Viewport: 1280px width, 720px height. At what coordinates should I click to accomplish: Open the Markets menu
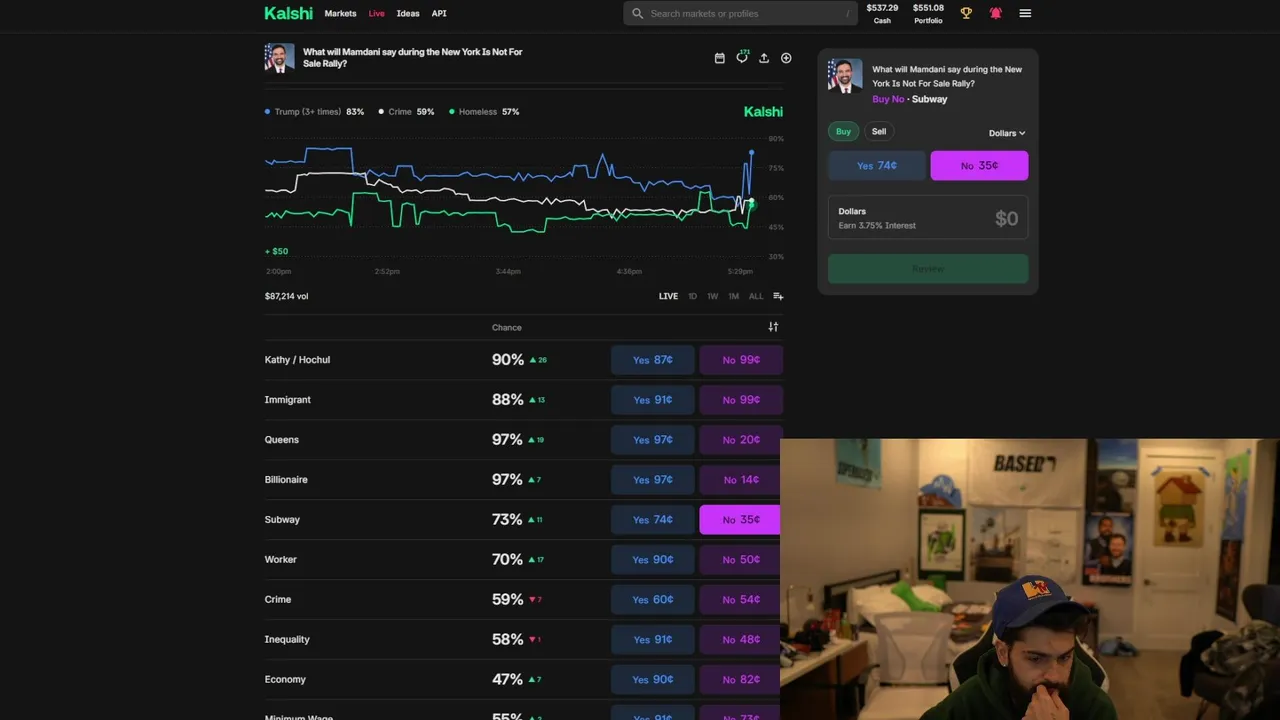tap(340, 13)
